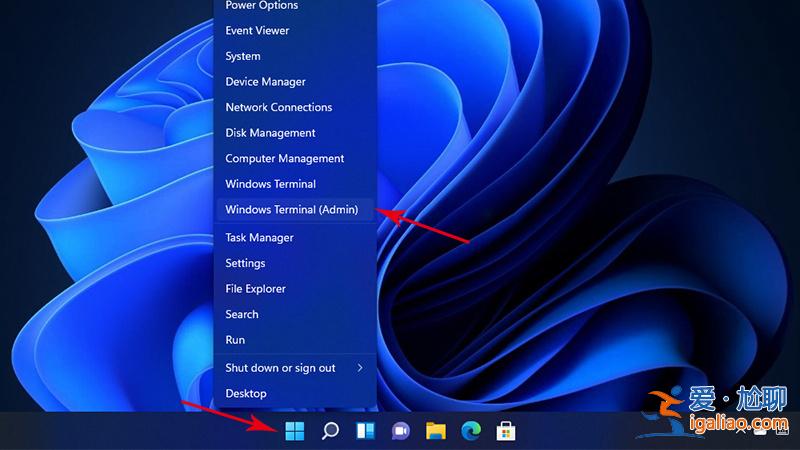This screenshot has height=450, width=800.
Task: Open the Task View taskbar icon
Action: tap(365, 431)
